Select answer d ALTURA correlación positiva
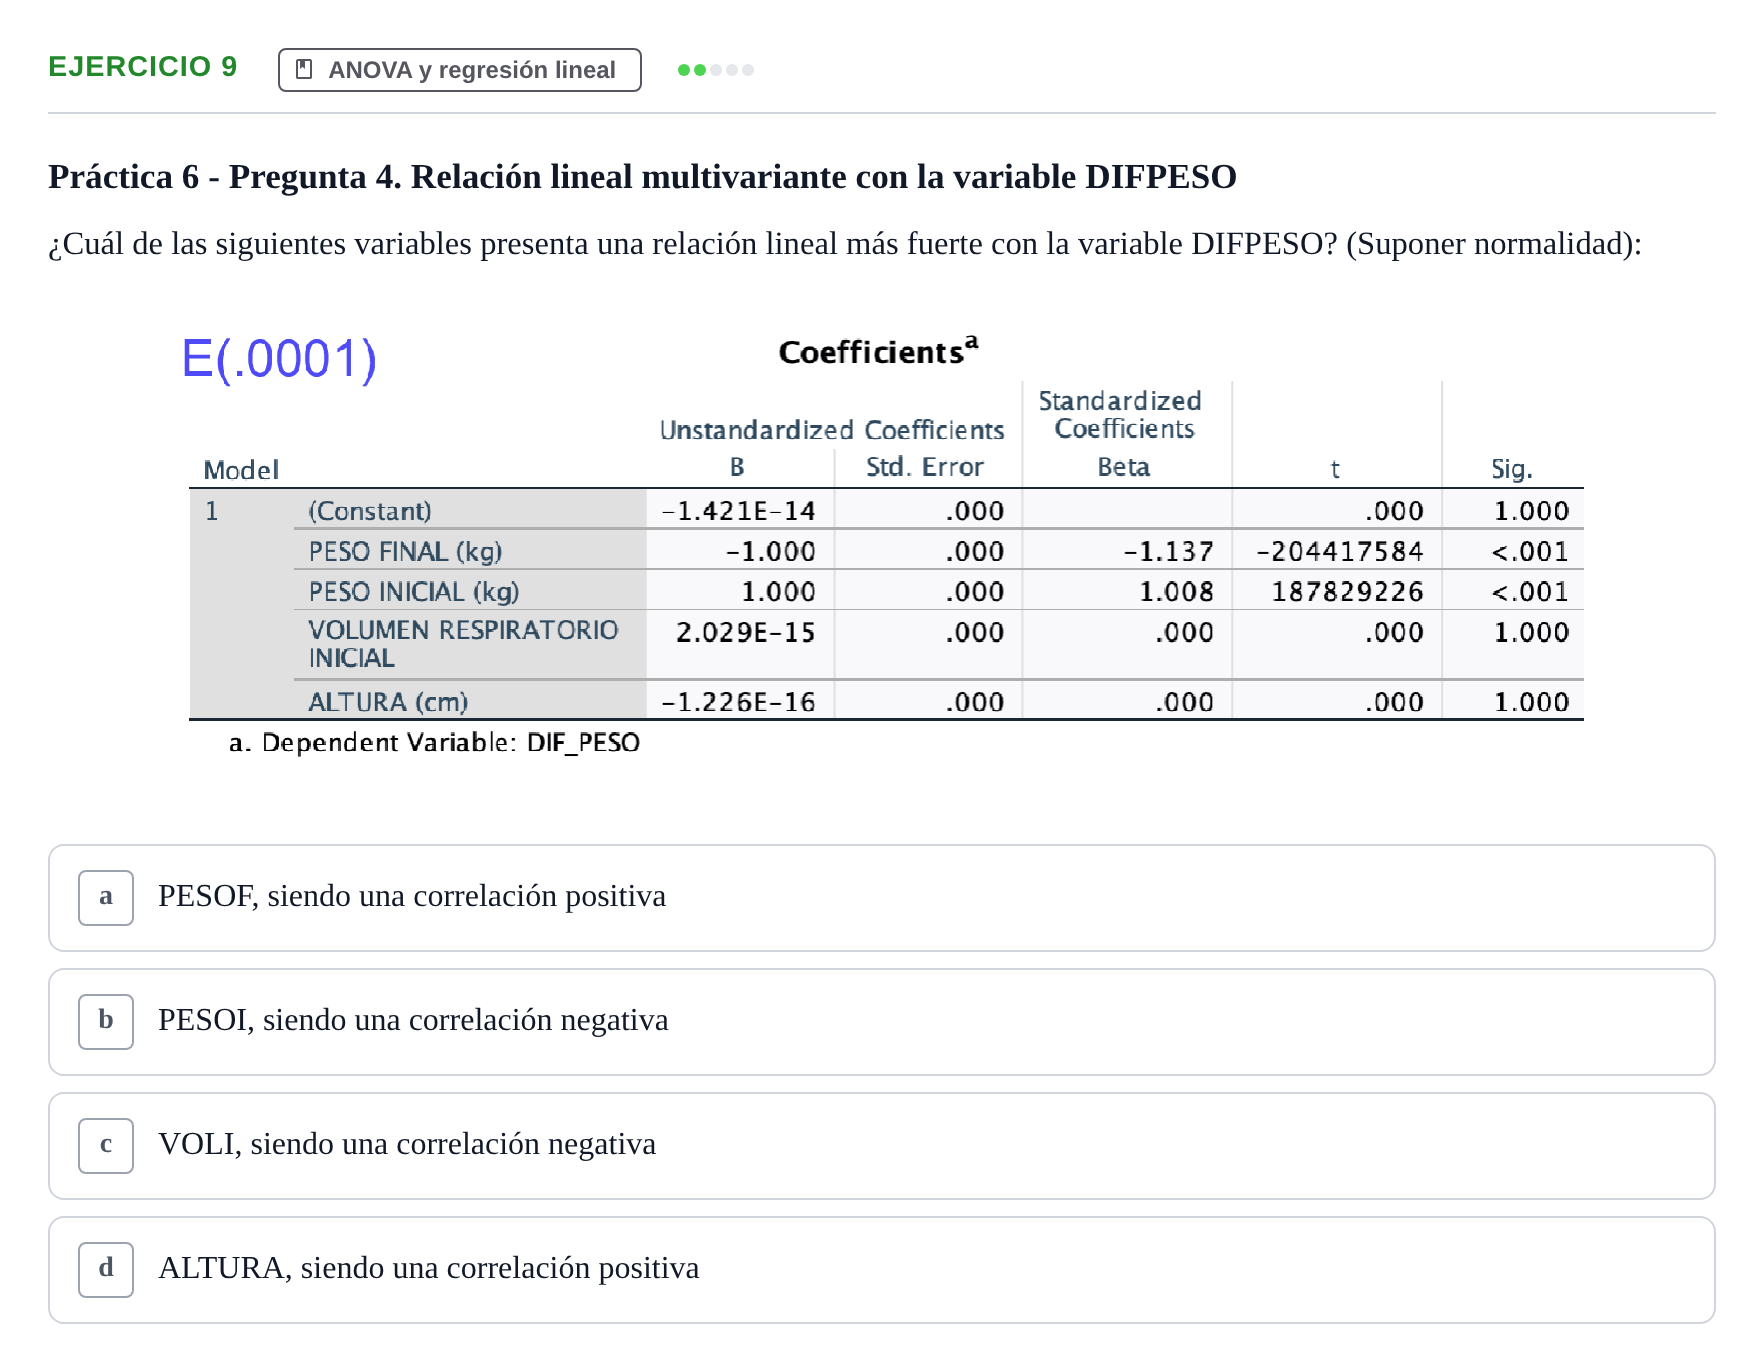 click(881, 1270)
